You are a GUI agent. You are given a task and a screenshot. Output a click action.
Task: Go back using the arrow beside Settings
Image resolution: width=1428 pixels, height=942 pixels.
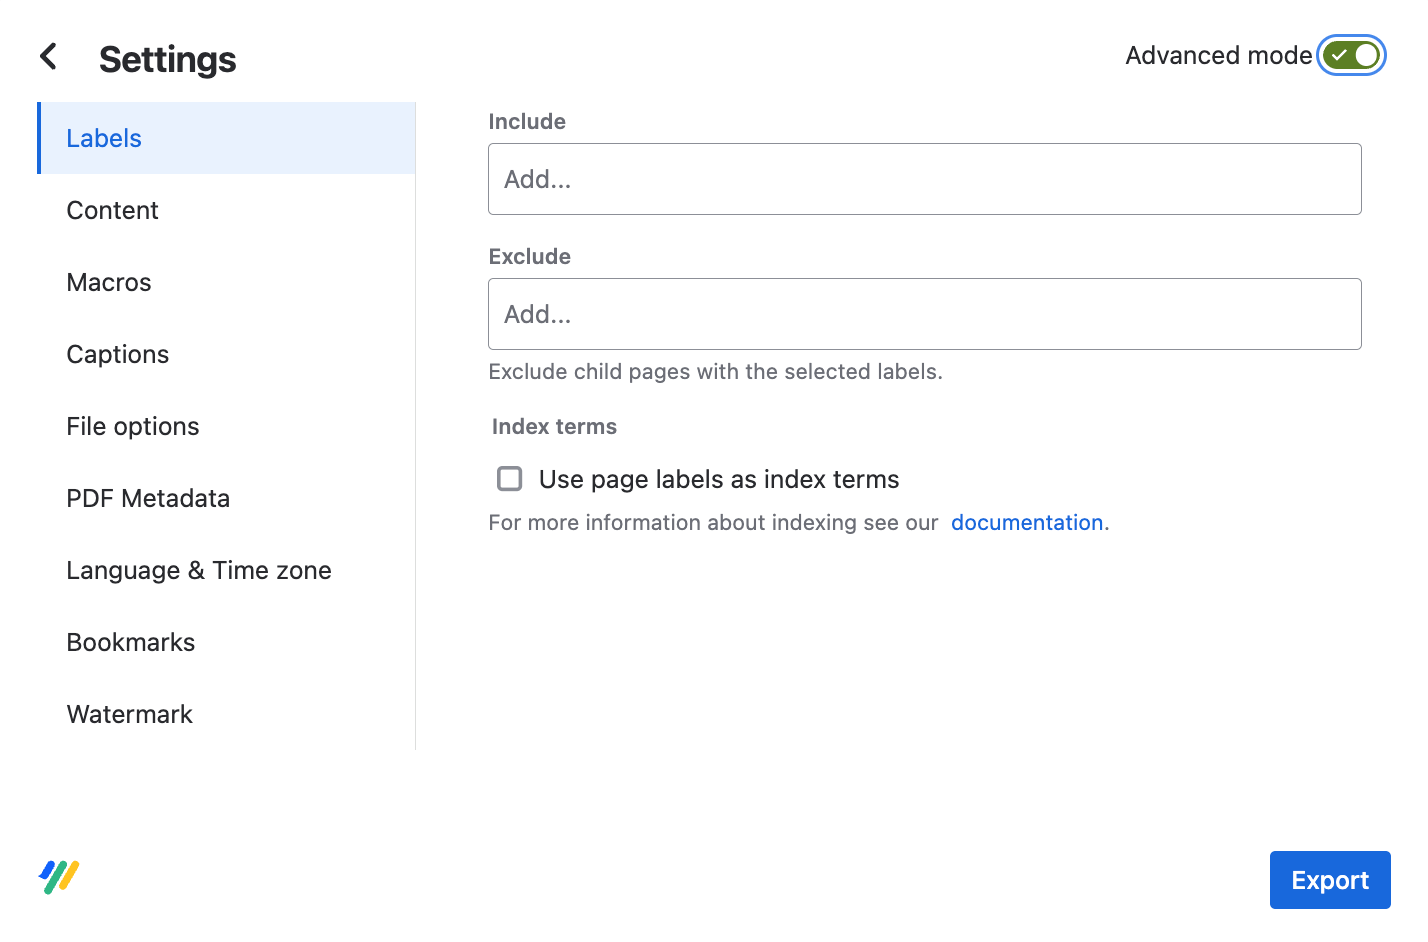tap(48, 57)
